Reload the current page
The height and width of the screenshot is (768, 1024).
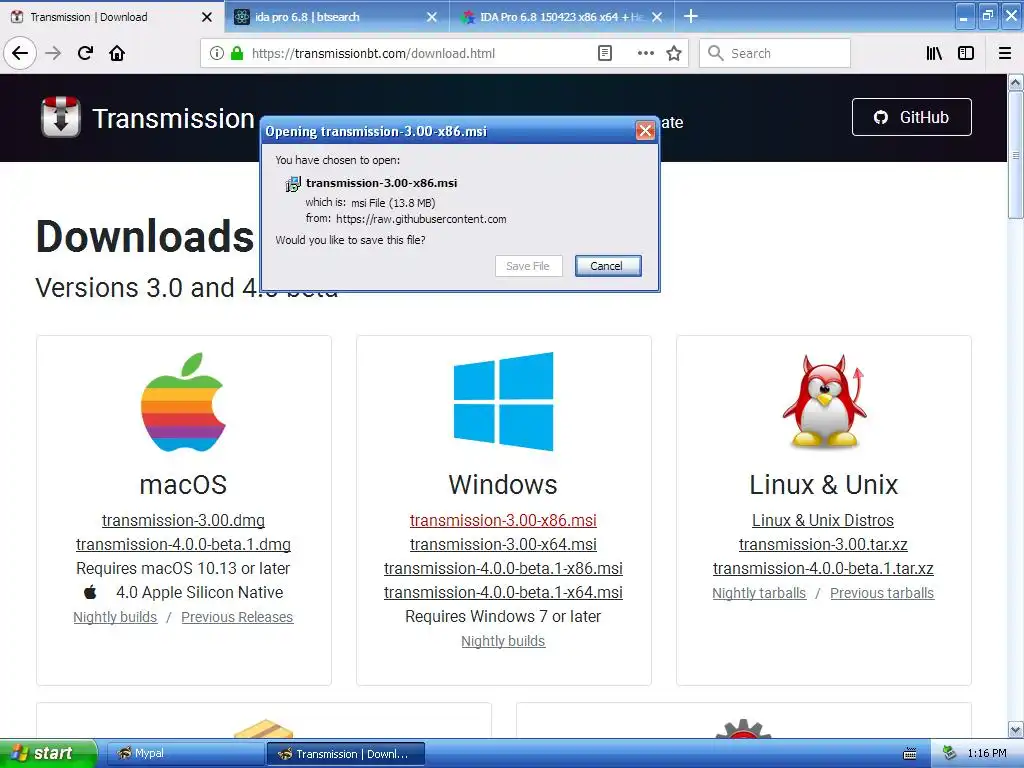tap(85, 53)
